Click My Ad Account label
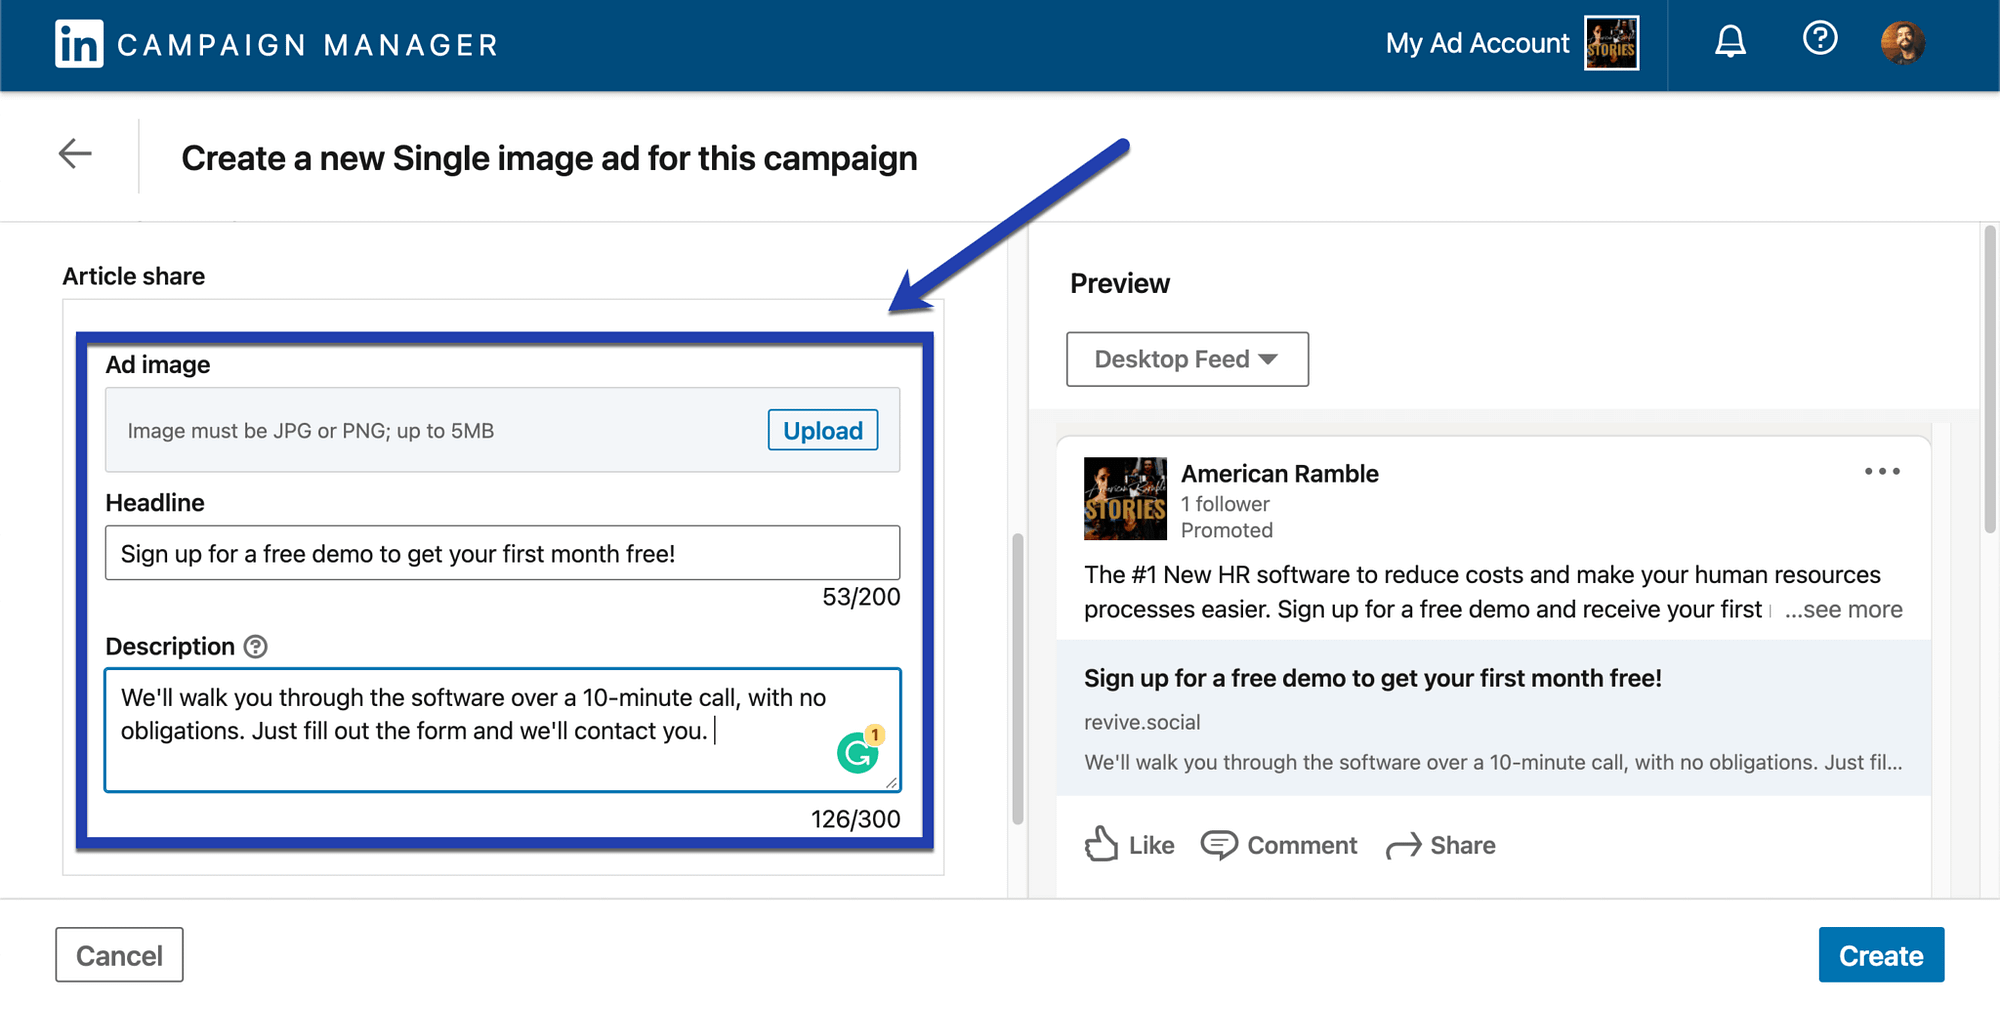 1477,43
